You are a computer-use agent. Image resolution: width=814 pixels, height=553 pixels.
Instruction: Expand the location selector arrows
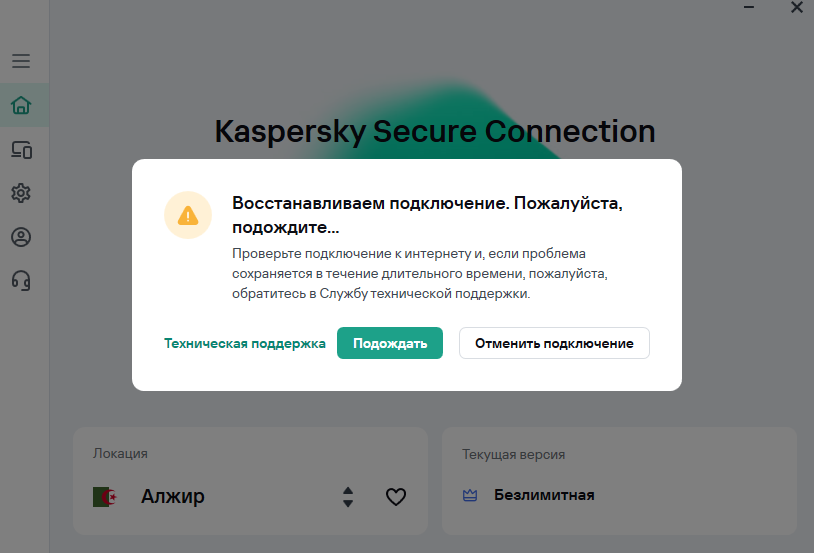point(348,497)
